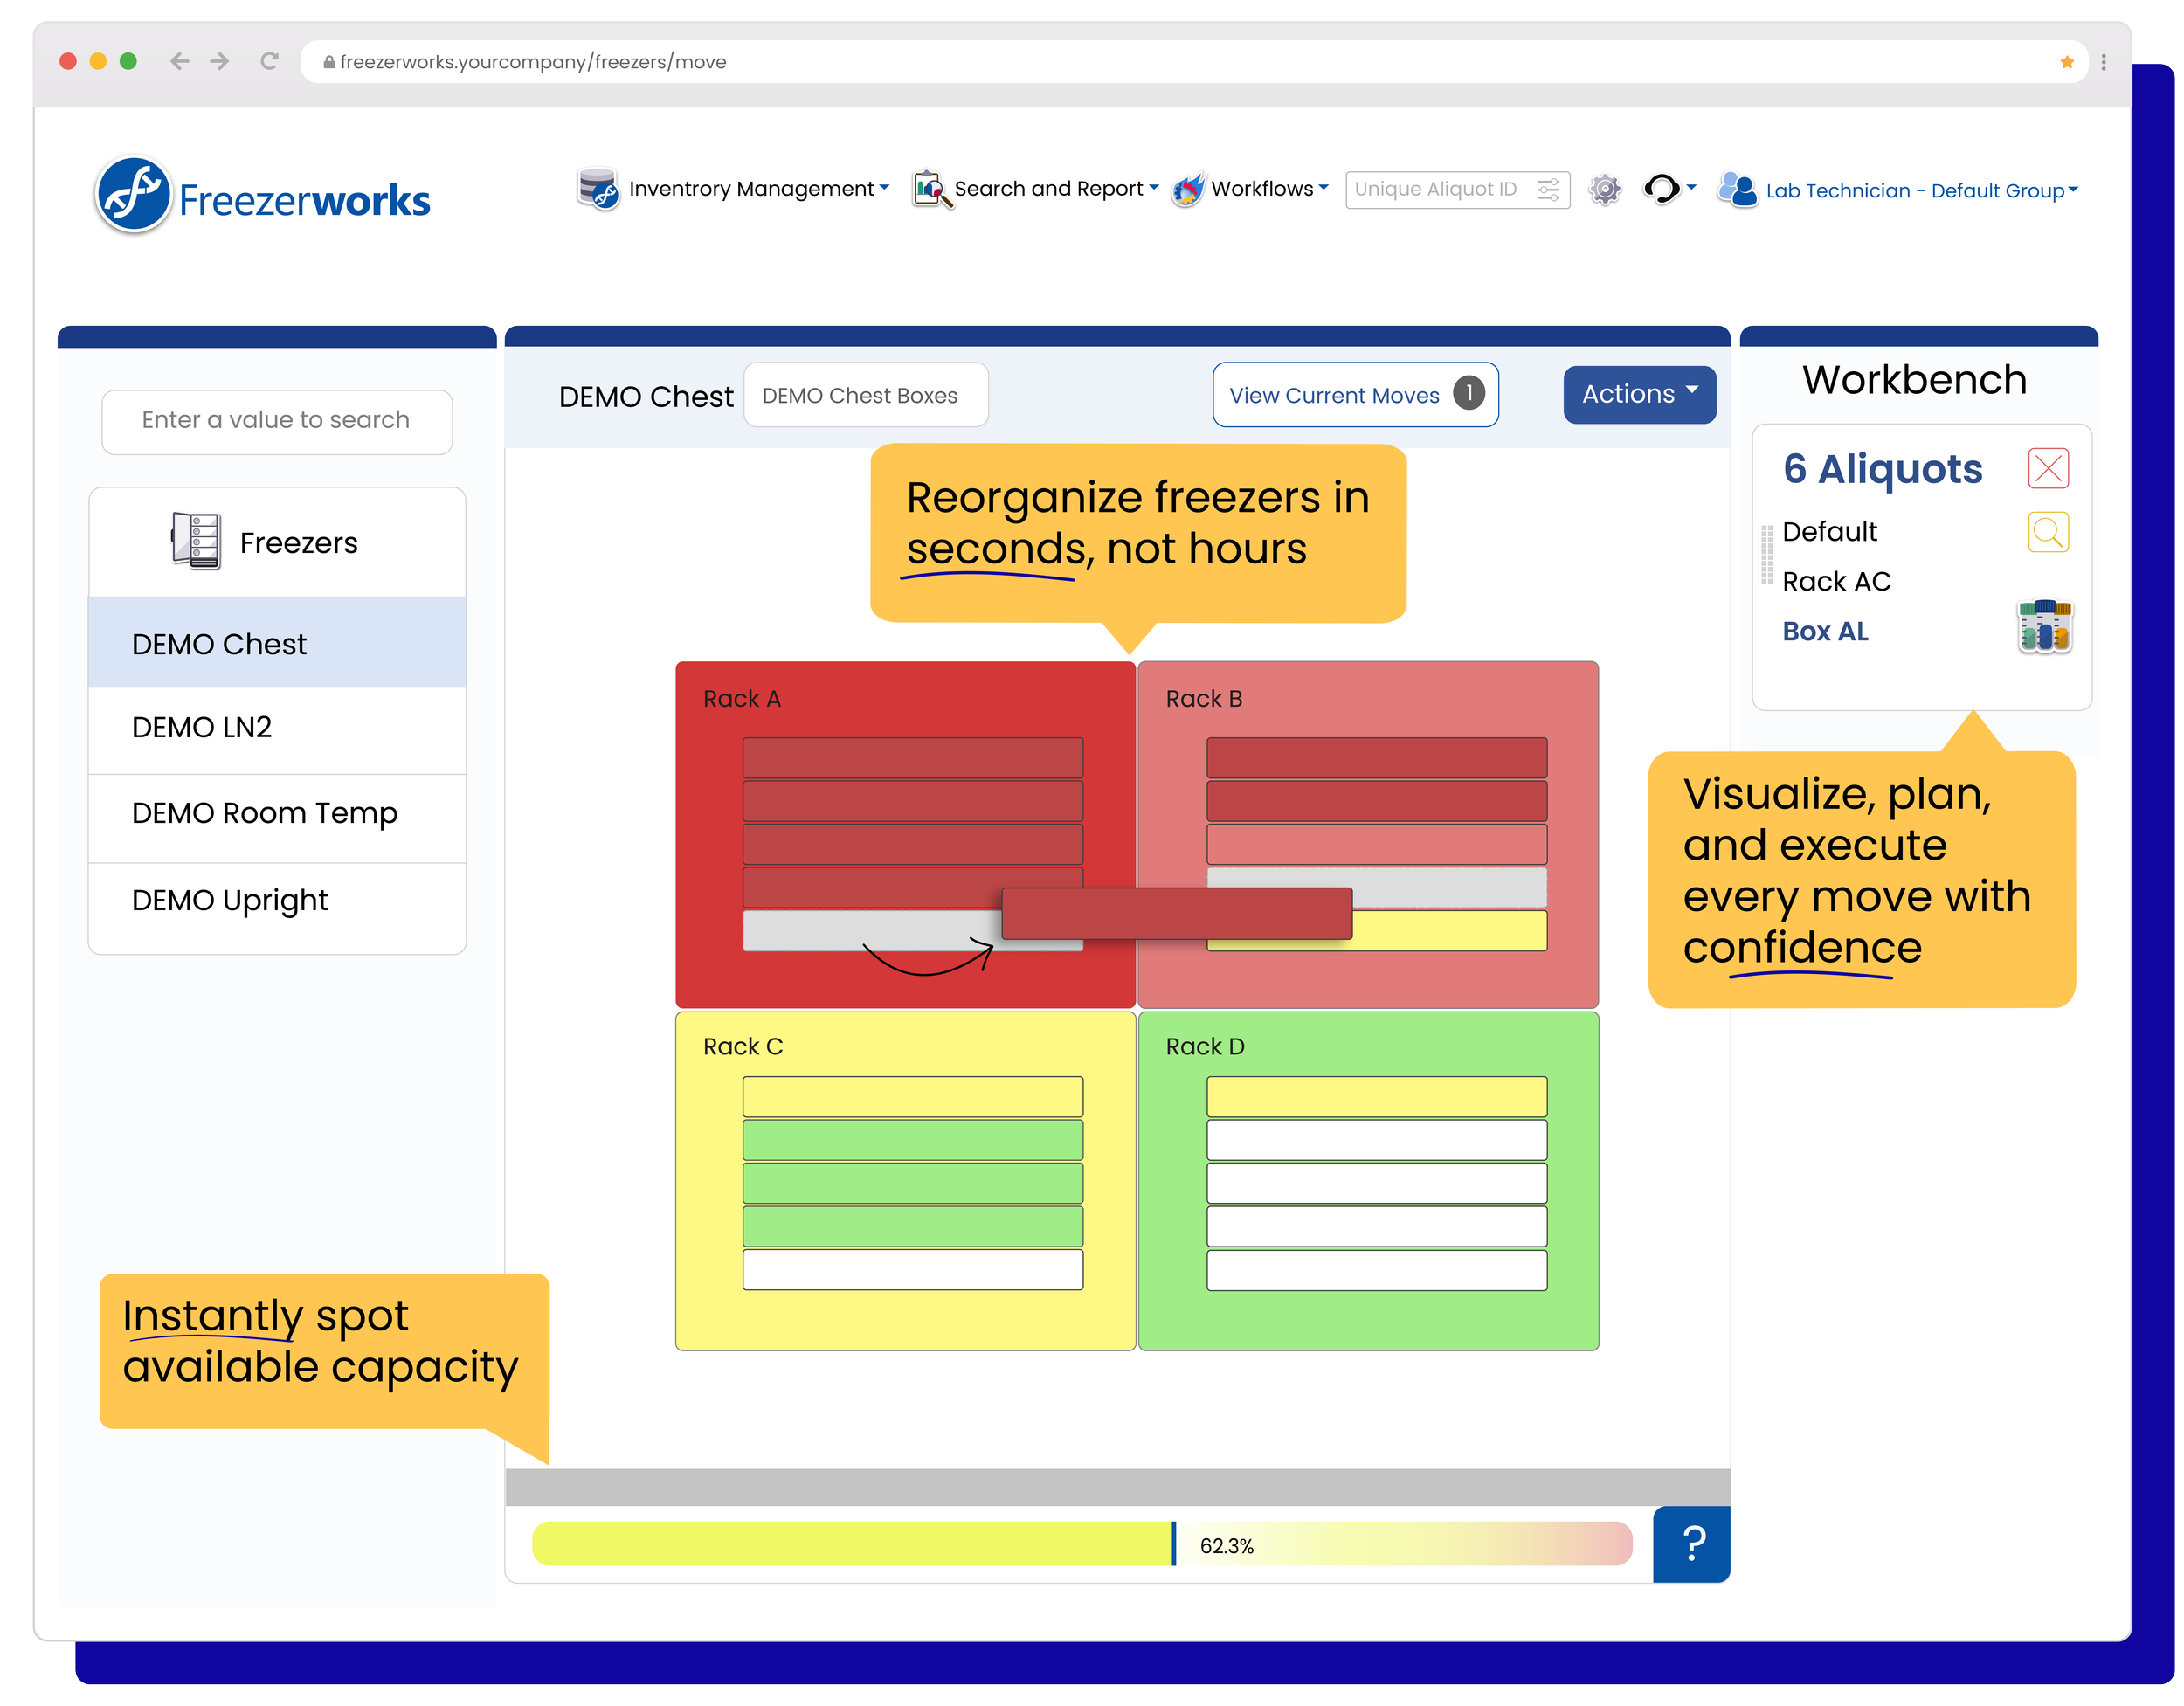Click the filter icon in Unique Aliquot ID field
Viewport: 2184px width, 1706px height.
pyautogui.click(x=1548, y=189)
